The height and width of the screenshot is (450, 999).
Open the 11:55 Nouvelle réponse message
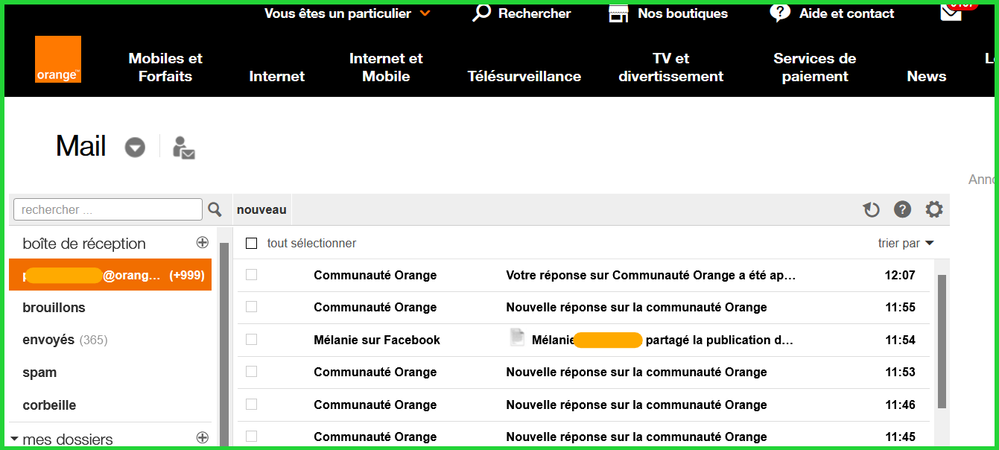(x=636, y=307)
